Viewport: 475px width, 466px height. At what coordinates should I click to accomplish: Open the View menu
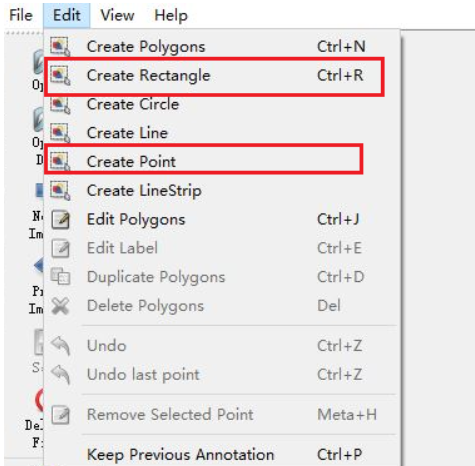pos(117,15)
